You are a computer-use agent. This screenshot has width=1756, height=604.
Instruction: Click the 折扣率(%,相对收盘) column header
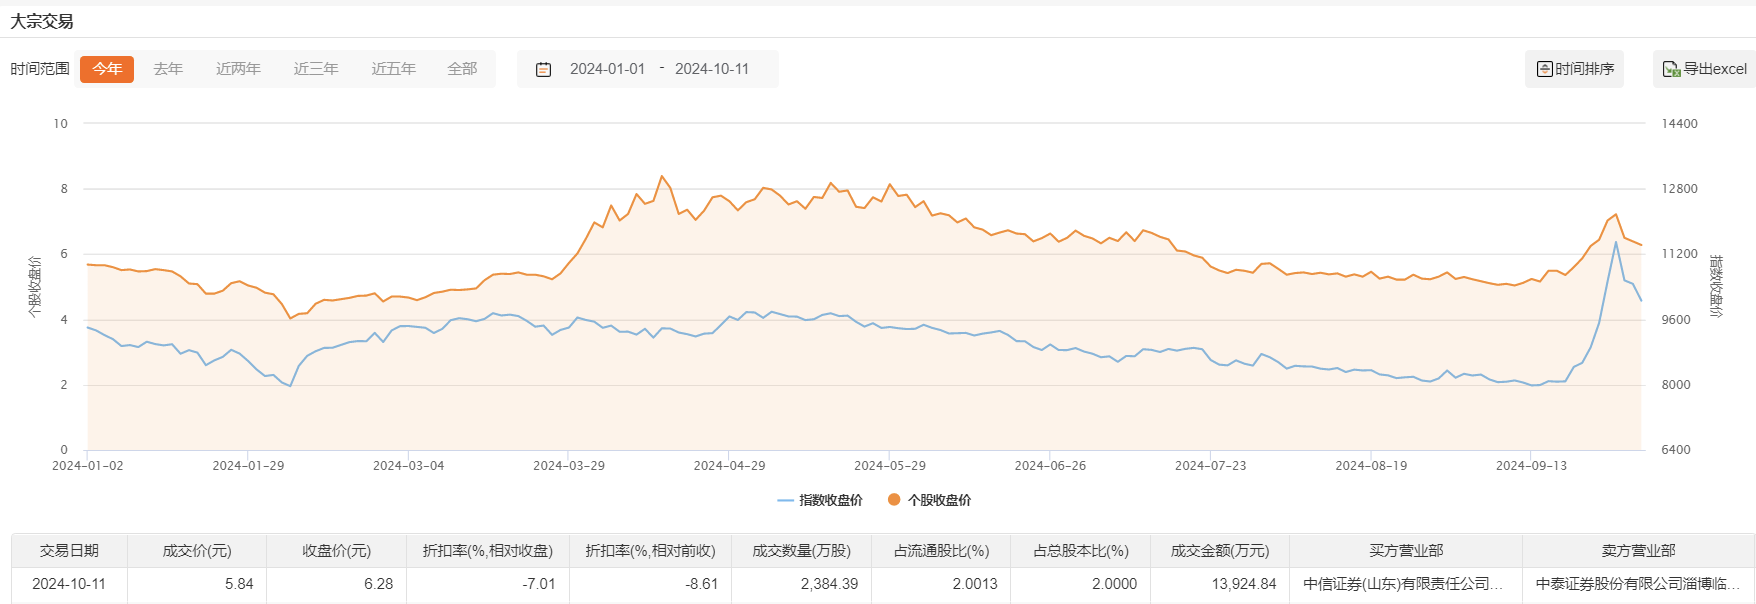click(x=487, y=551)
